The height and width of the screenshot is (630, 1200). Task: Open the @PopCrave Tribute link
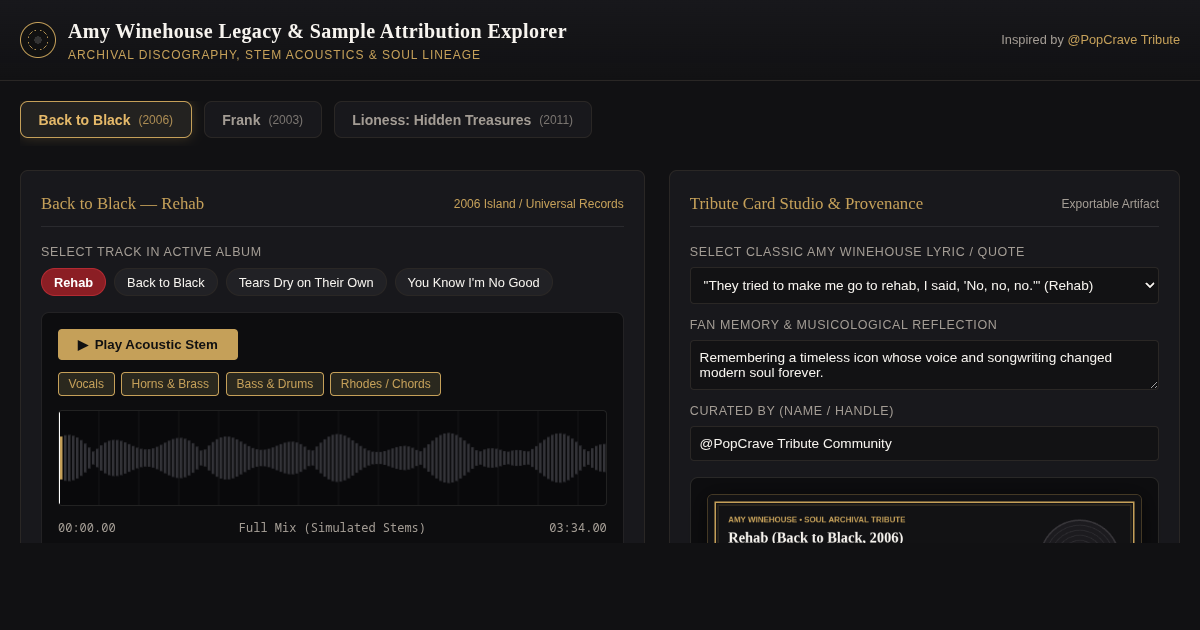[x=1123, y=40]
